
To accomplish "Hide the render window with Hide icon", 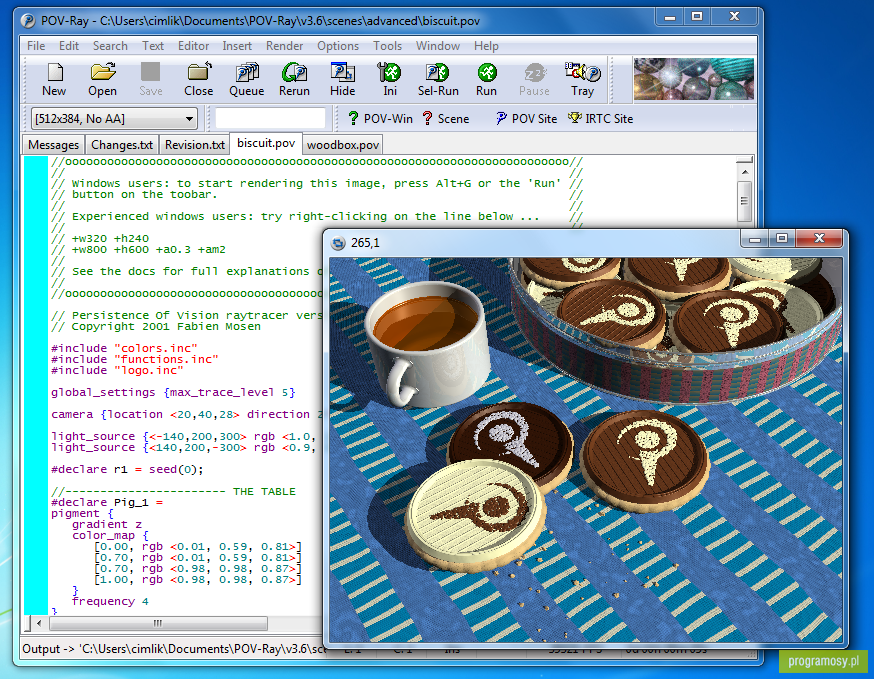I will [342, 79].
